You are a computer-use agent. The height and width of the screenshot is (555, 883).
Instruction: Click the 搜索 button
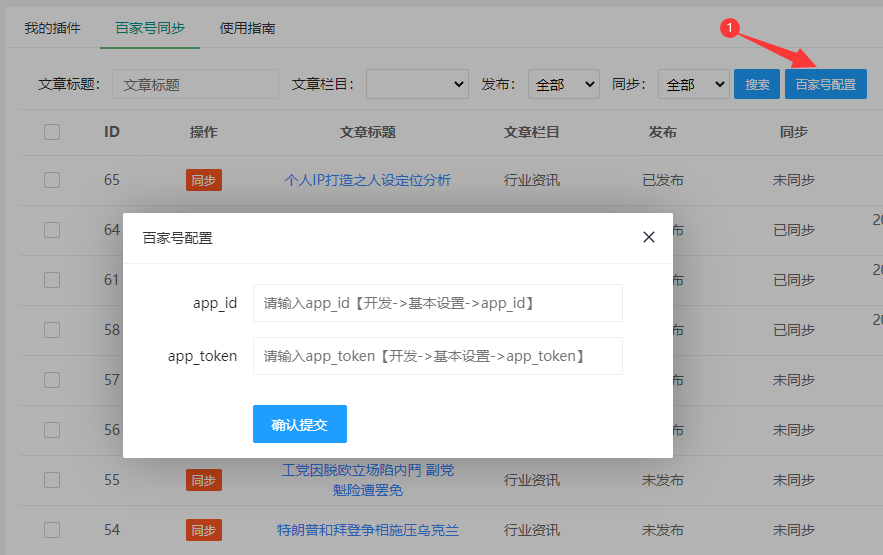click(757, 84)
